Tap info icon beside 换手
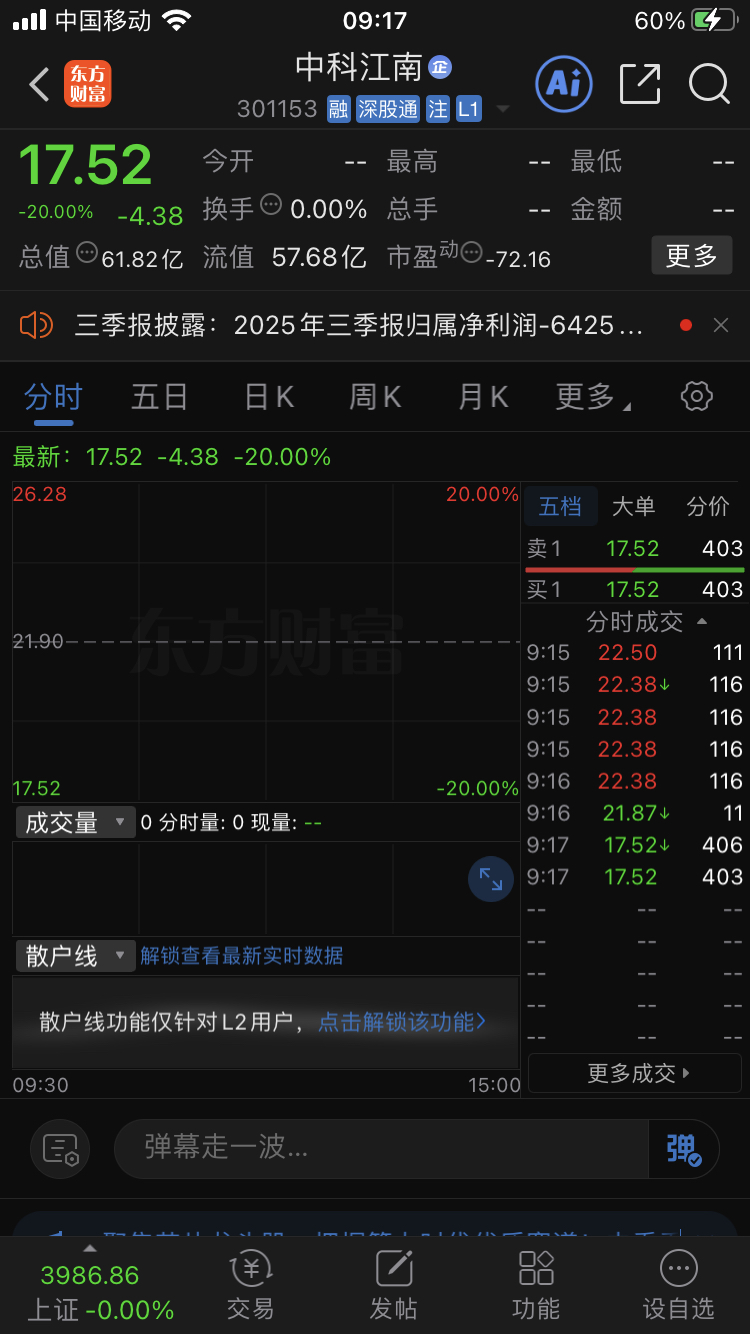The width and height of the screenshot is (750, 1334). pyautogui.click(x=271, y=205)
